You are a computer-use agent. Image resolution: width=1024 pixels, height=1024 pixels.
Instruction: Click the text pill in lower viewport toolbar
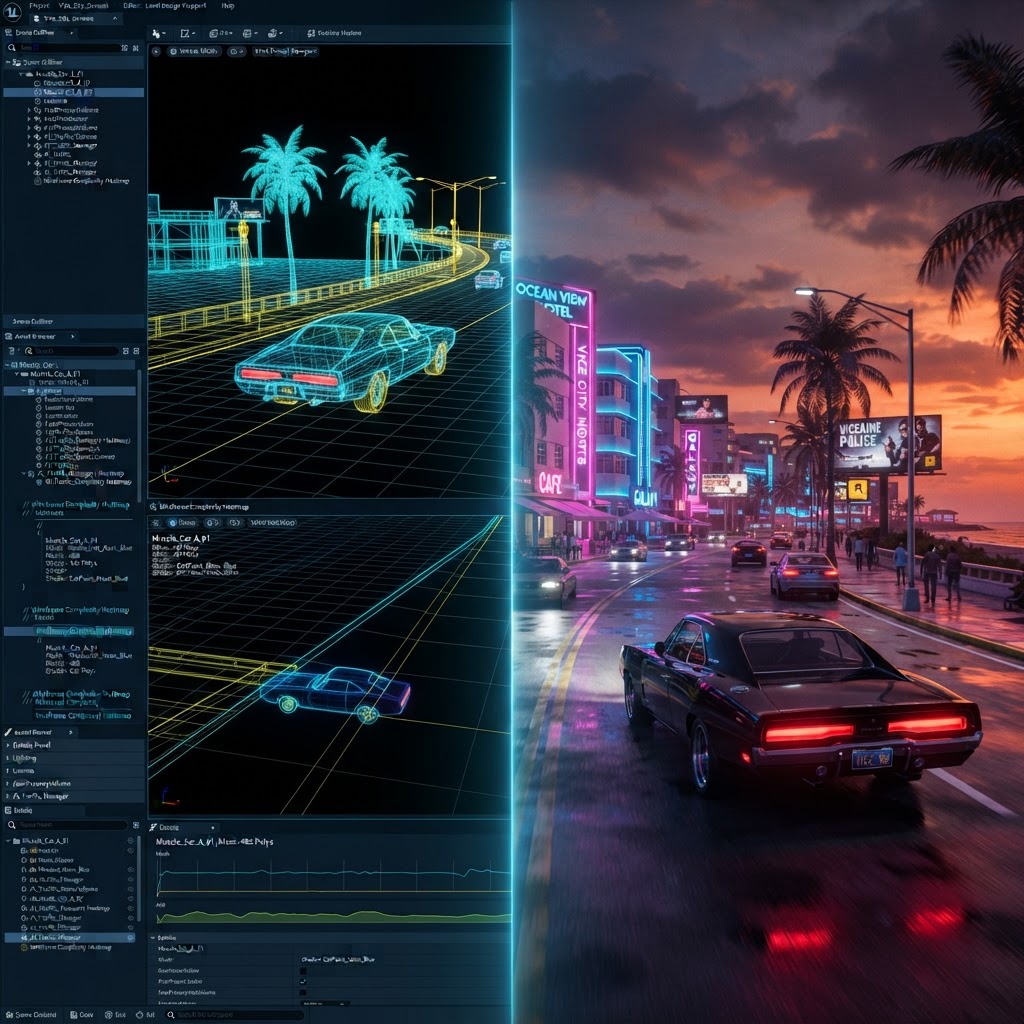click(273, 523)
